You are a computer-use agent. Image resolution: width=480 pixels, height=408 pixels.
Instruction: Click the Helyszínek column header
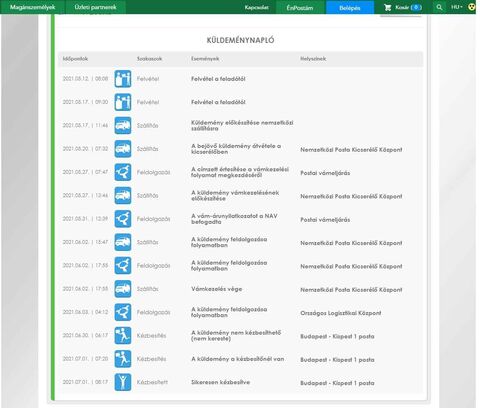point(313,59)
